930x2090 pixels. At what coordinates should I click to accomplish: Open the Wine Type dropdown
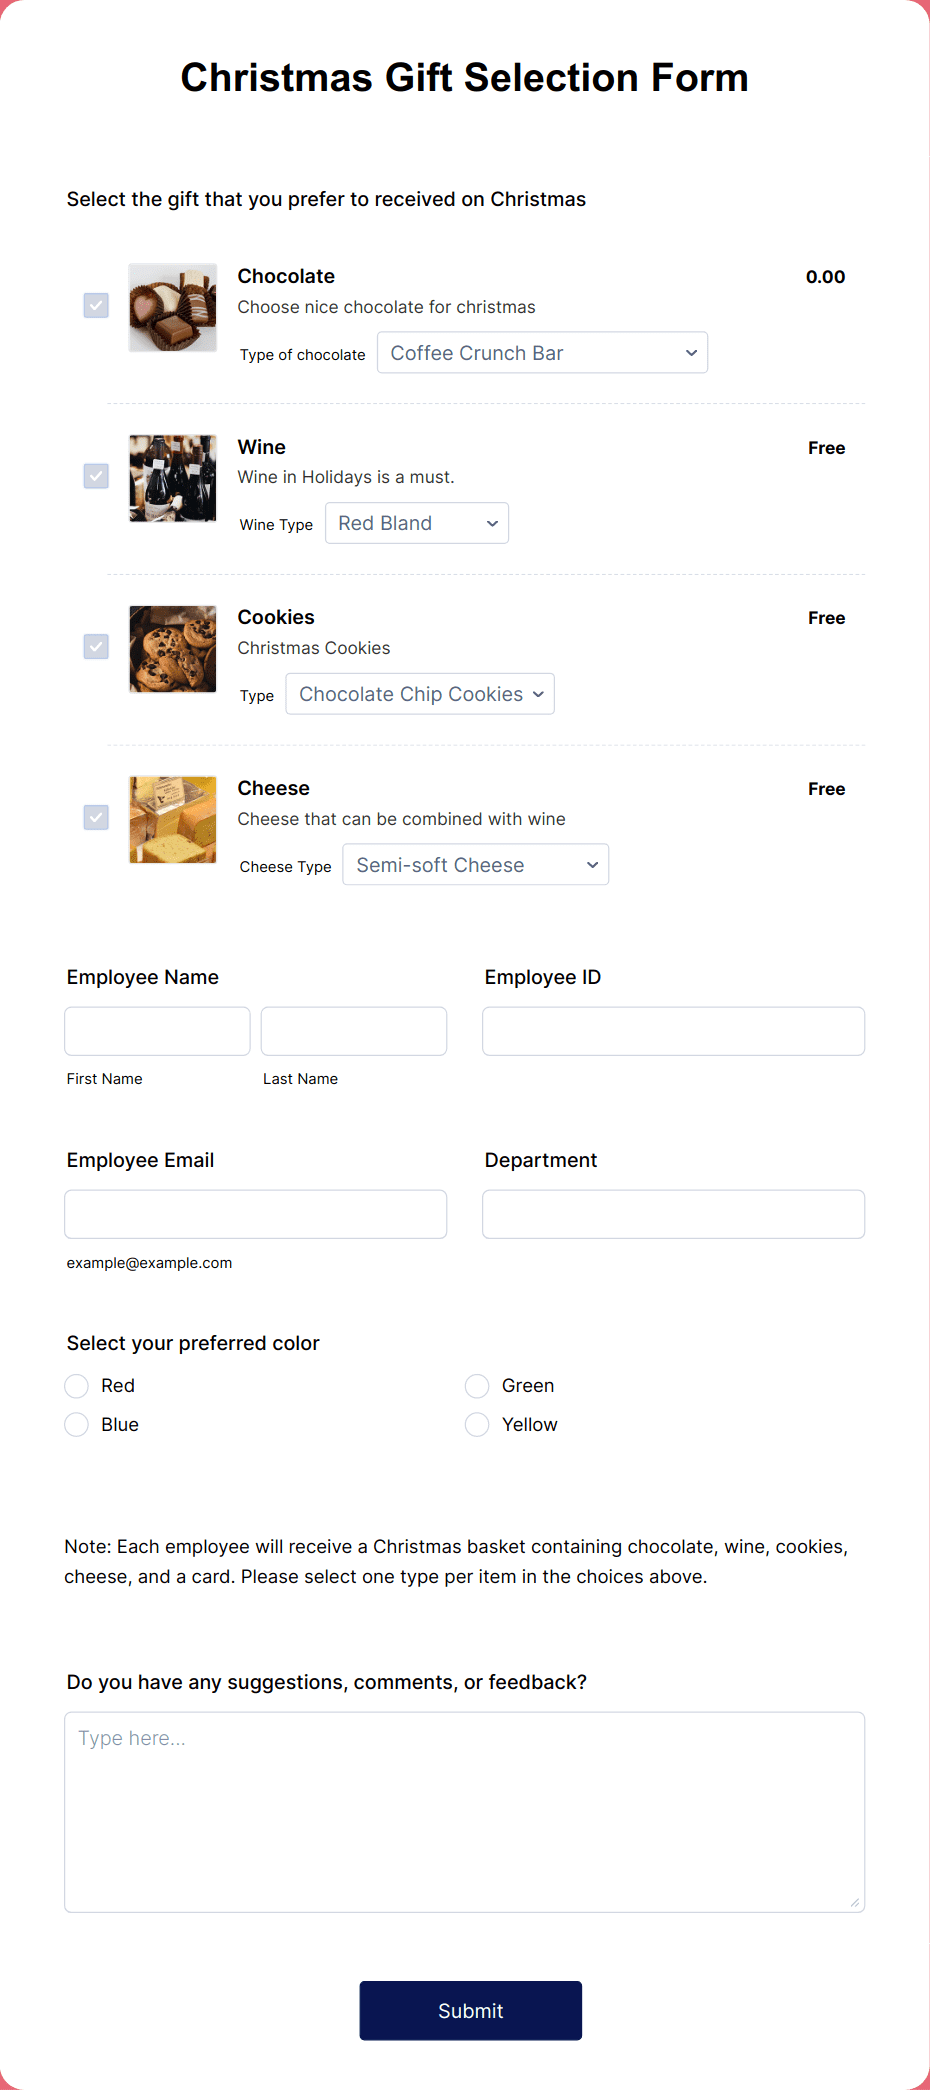coord(416,522)
